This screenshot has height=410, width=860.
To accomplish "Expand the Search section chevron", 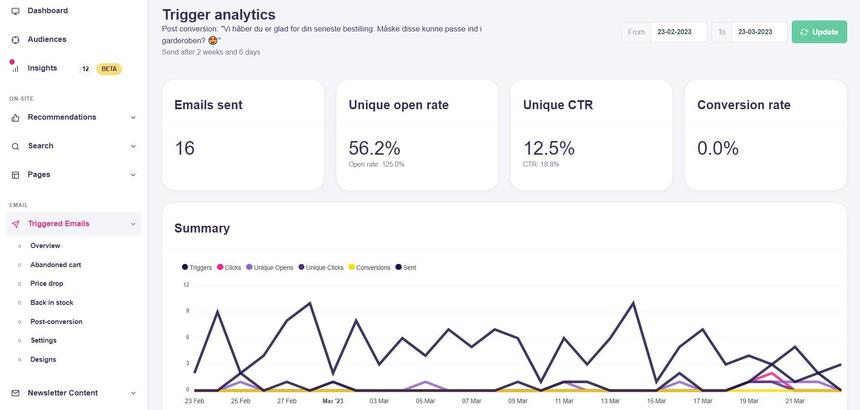I will click(133, 146).
